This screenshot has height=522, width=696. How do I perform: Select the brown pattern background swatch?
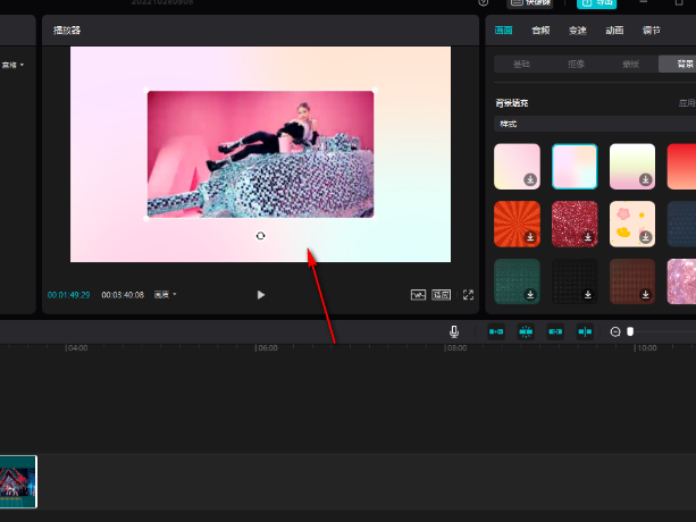(x=632, y=281)
